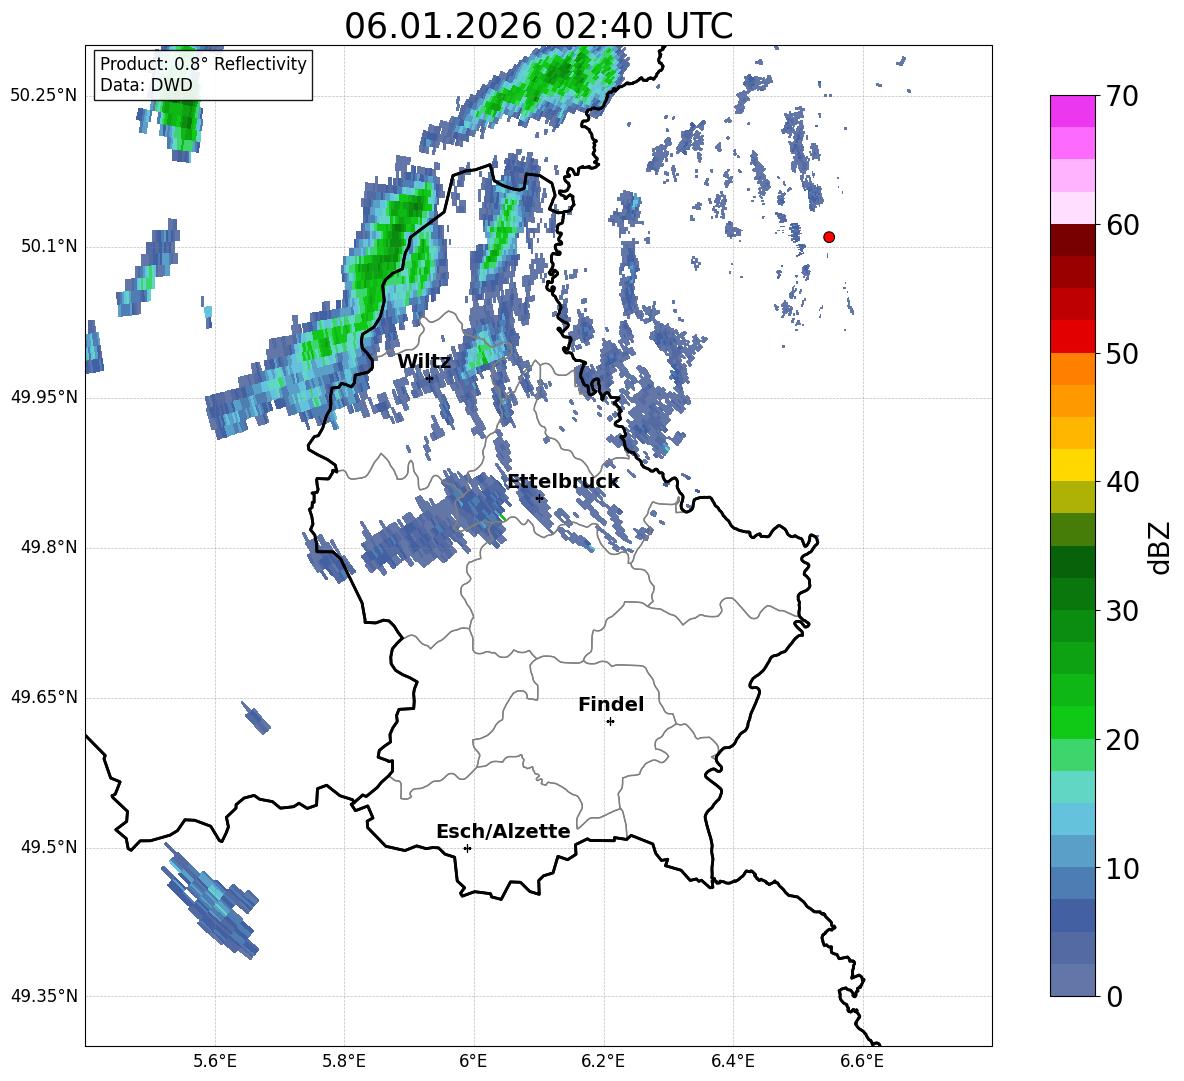The width and height of the screenshot is (1184, 1081).
Task: Click the Esch/Alzette station cross marker
Action: [x=467, y=848]
